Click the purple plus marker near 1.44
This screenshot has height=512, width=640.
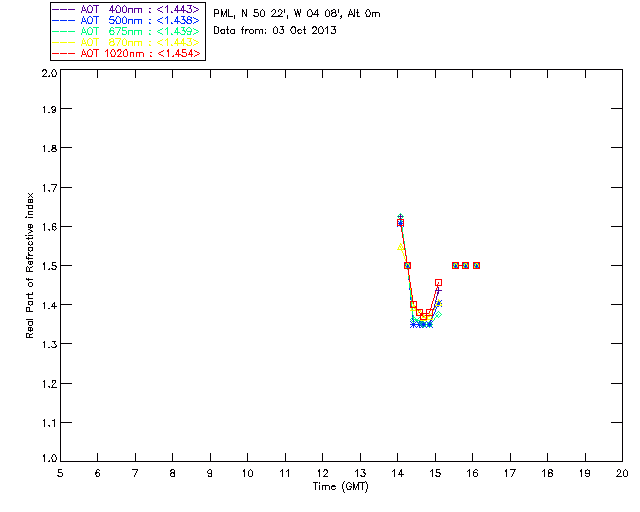point(438,290)
